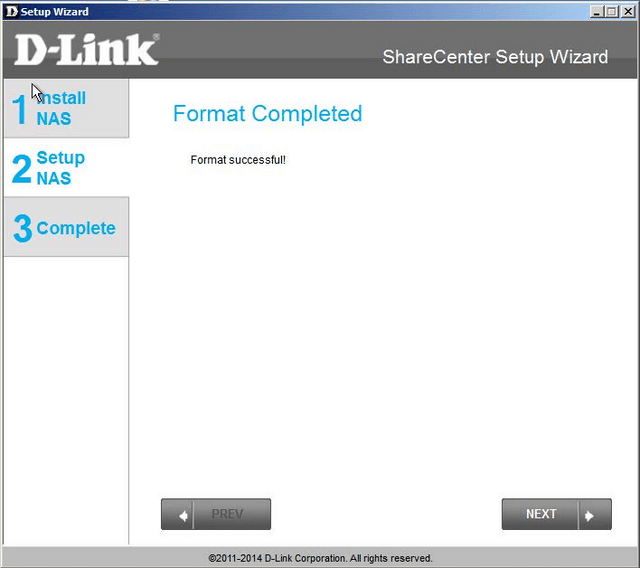Click the Setup Wizard title bar icon
Viewport: 640px width, 568px height.
click(x=12, y=11)
